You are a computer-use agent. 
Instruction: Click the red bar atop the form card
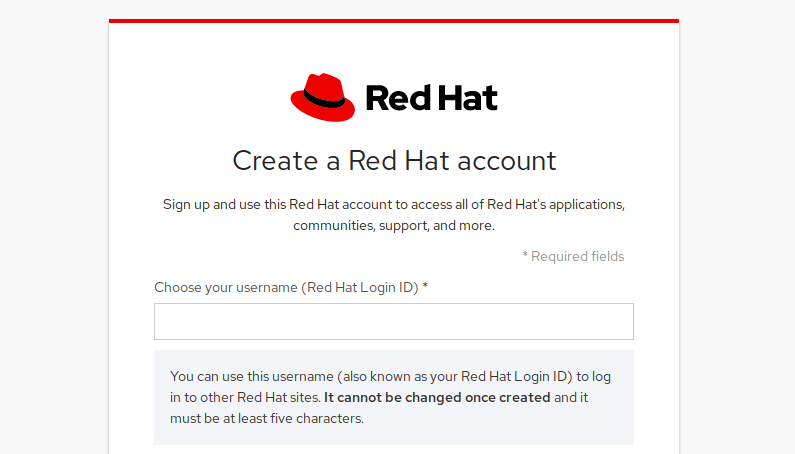tap(394, 20)
